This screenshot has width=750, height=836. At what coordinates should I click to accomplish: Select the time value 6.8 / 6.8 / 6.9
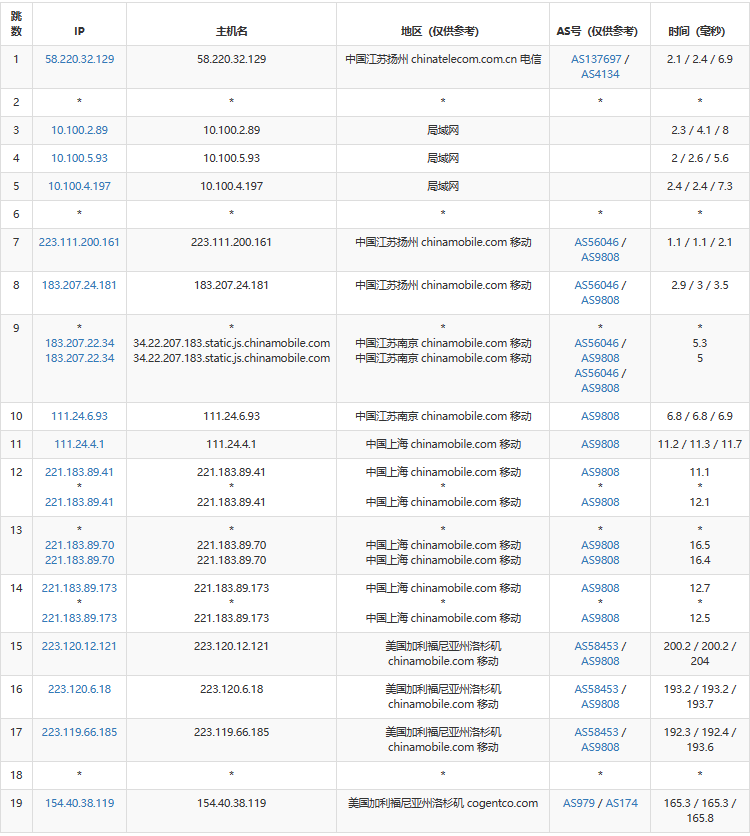[x=699, y=416]
